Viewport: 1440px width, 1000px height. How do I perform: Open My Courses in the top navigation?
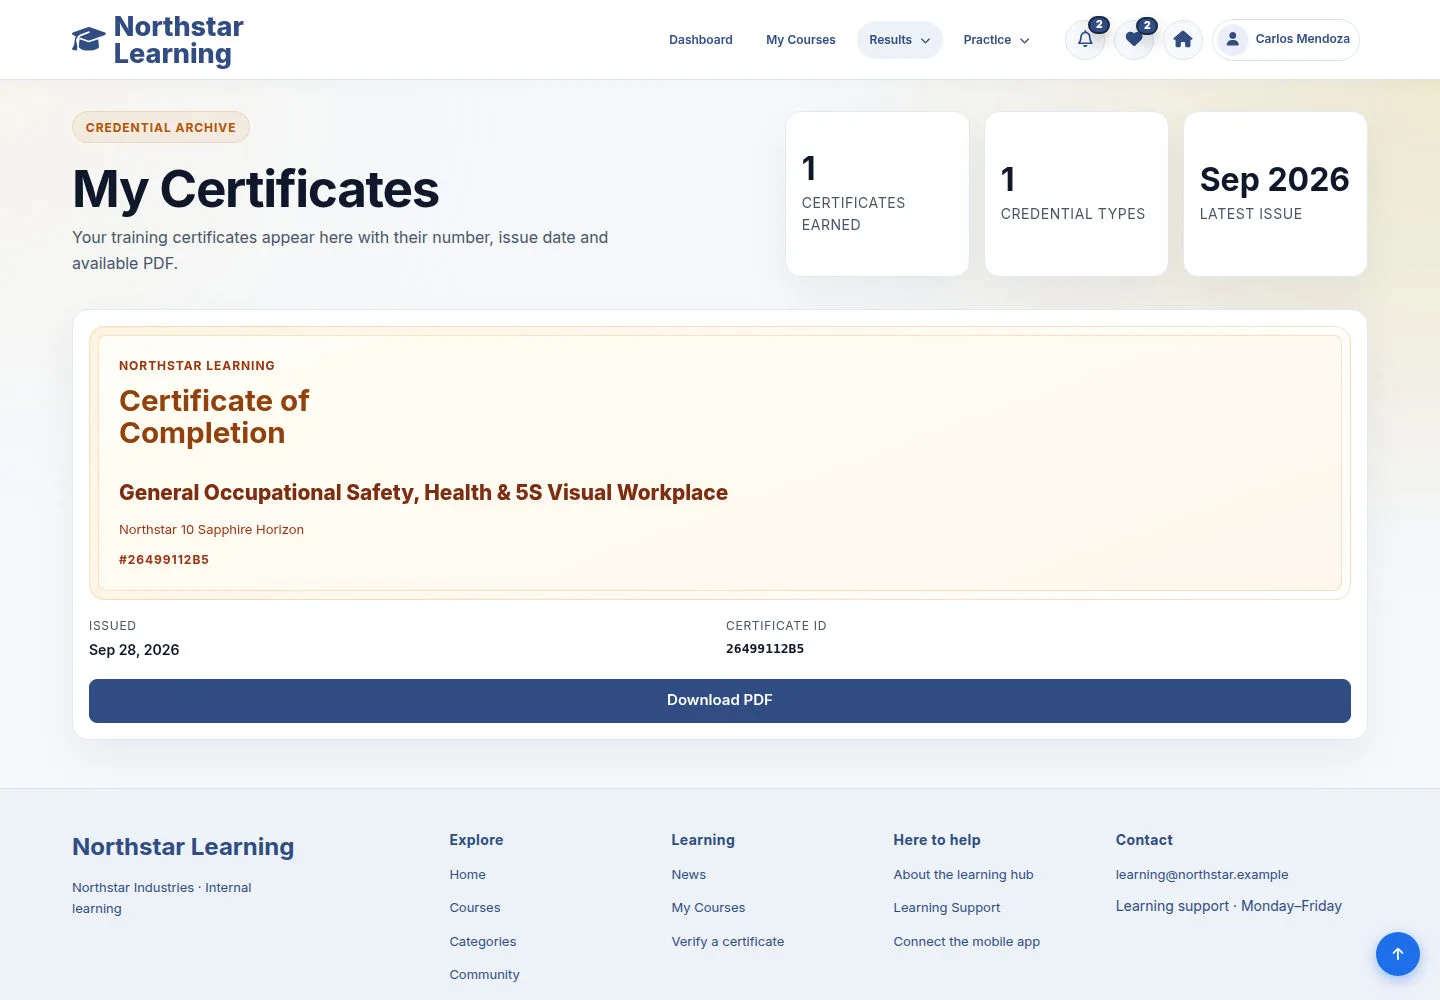pos(801,40)
